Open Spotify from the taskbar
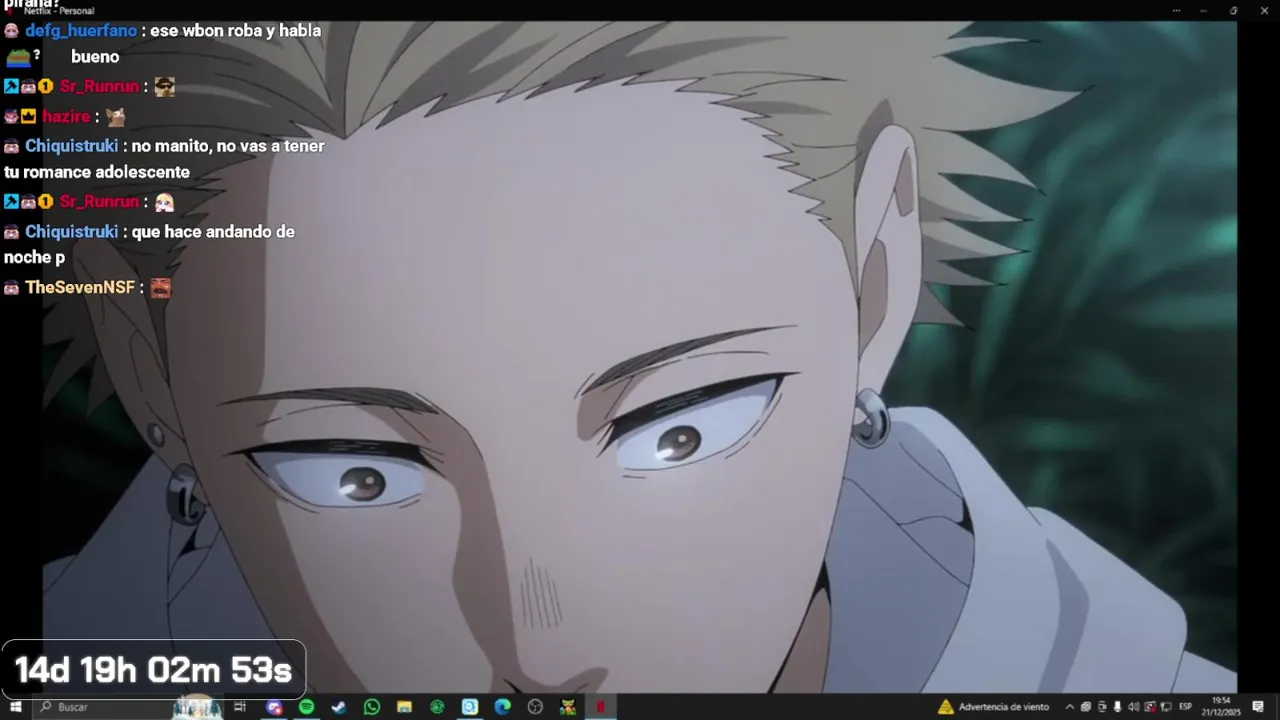 tap(306, 707)
